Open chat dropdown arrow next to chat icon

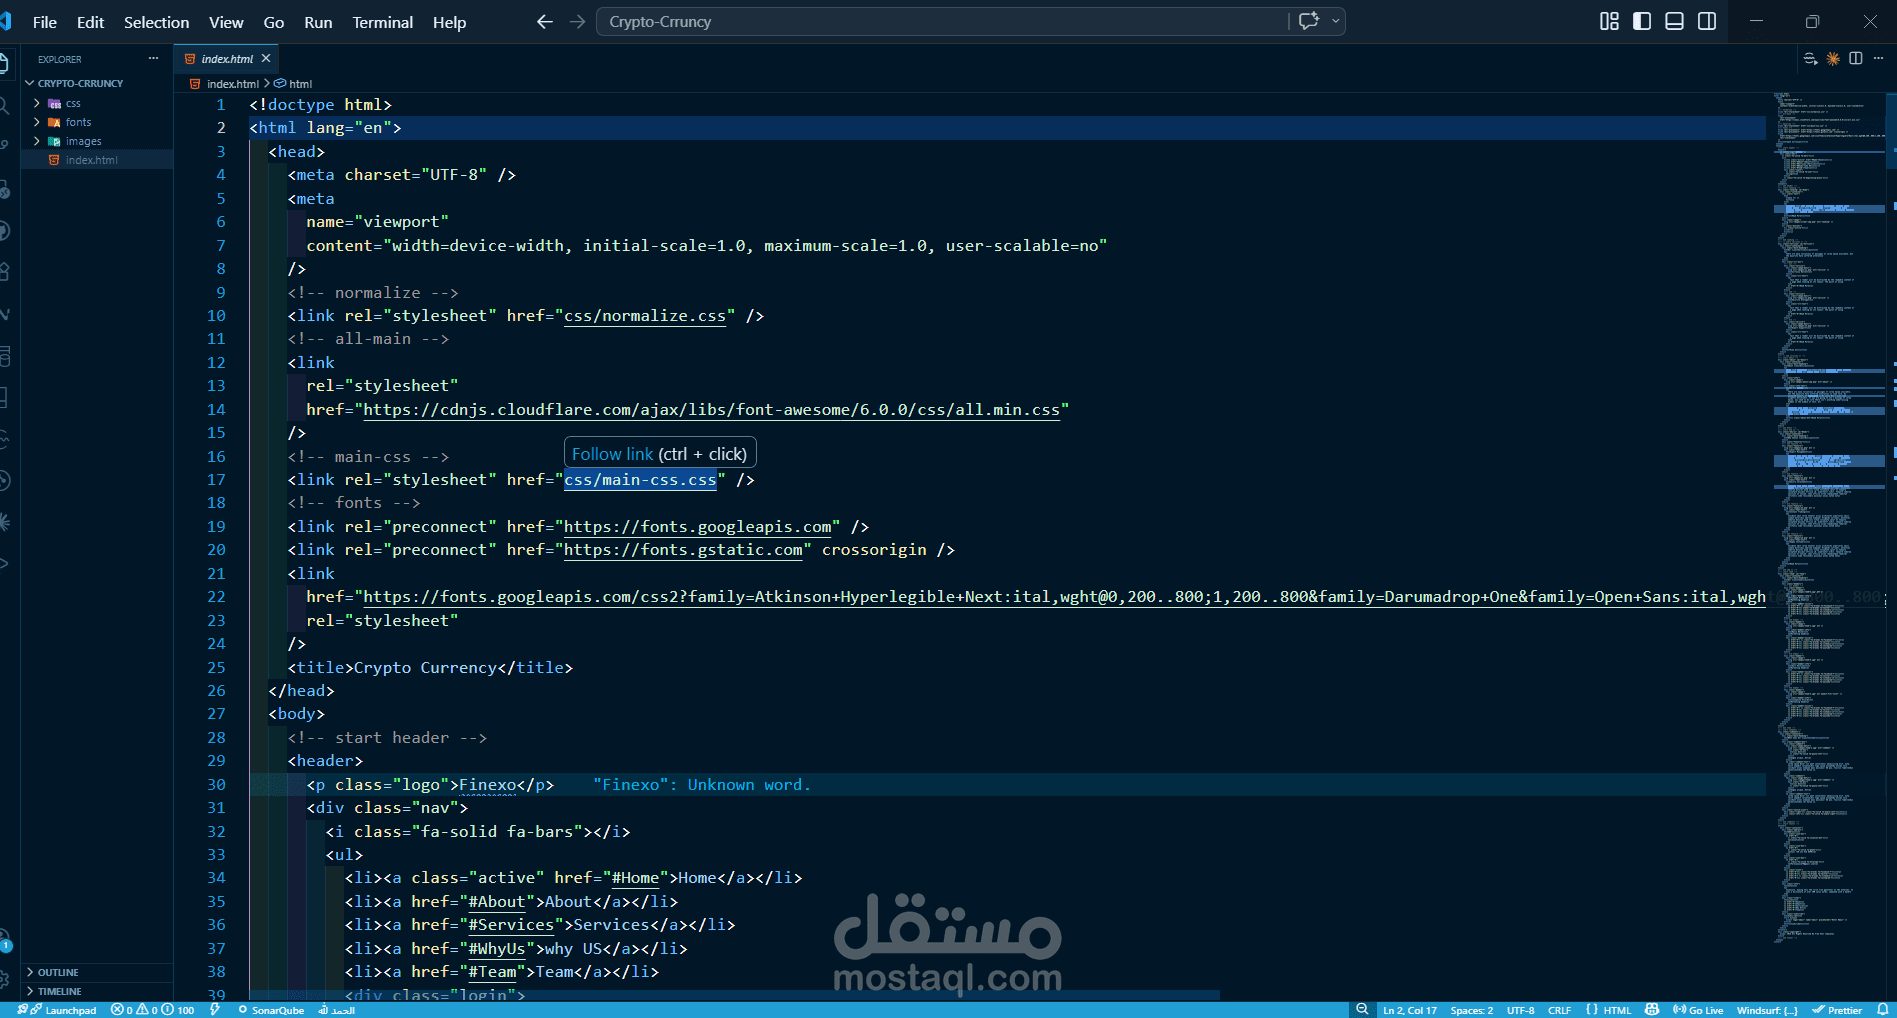(x=1335, y=21)
